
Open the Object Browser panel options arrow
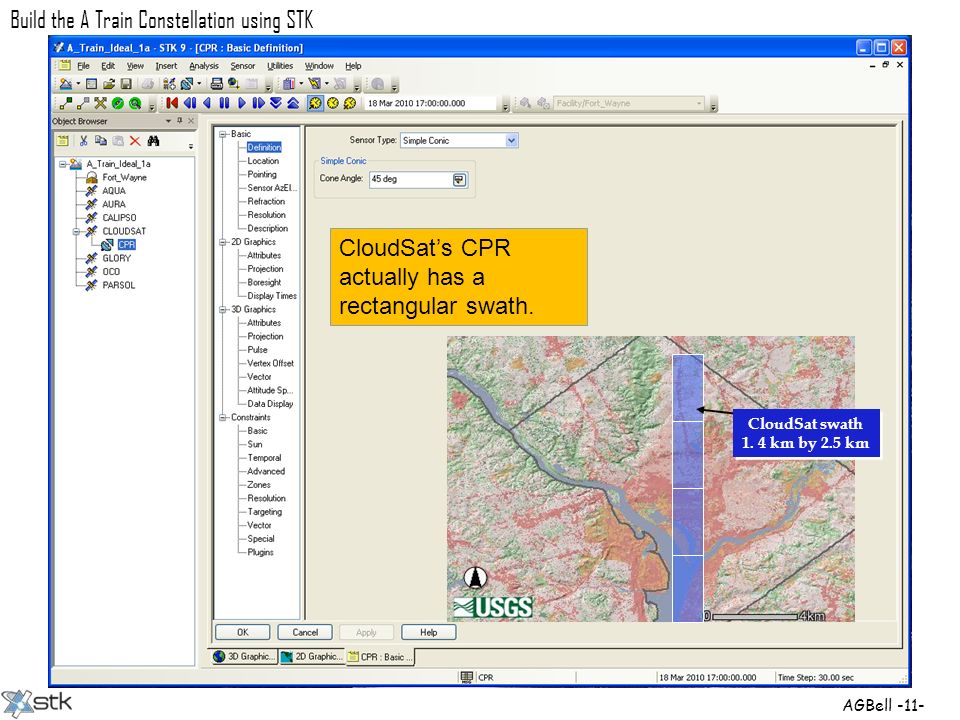coord(168,121)
